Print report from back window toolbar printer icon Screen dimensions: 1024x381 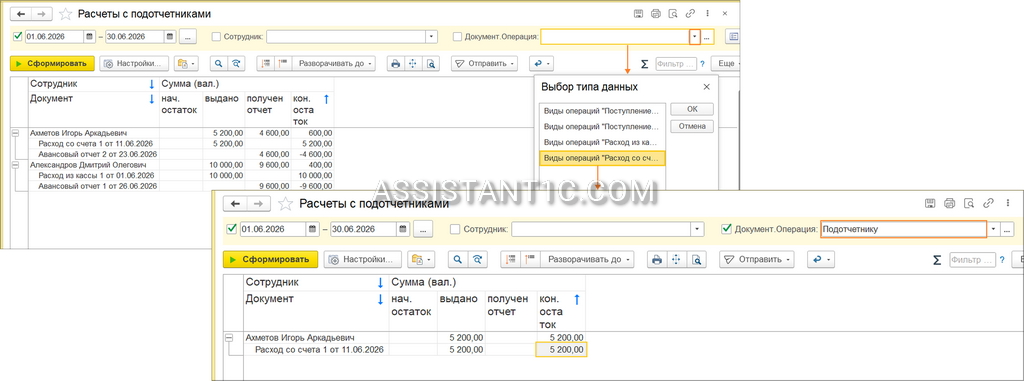tap(395, 63)
